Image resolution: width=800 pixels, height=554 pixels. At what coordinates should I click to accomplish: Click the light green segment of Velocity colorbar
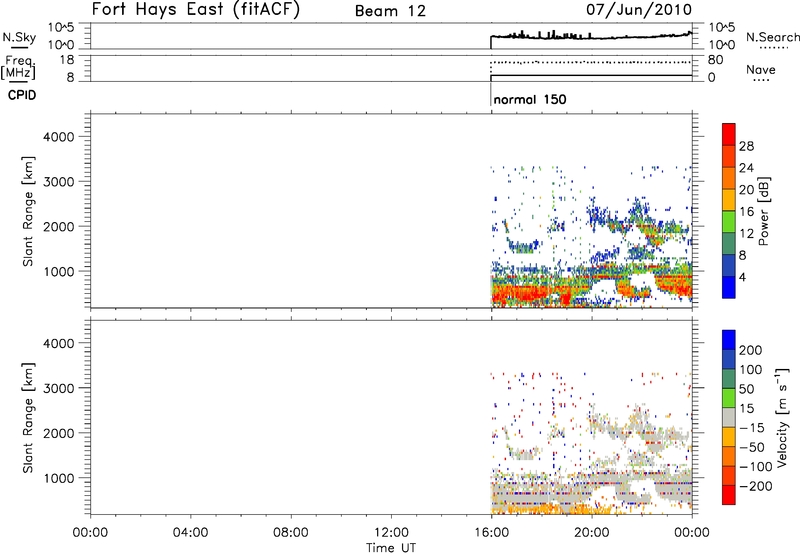tap(729, 398)
